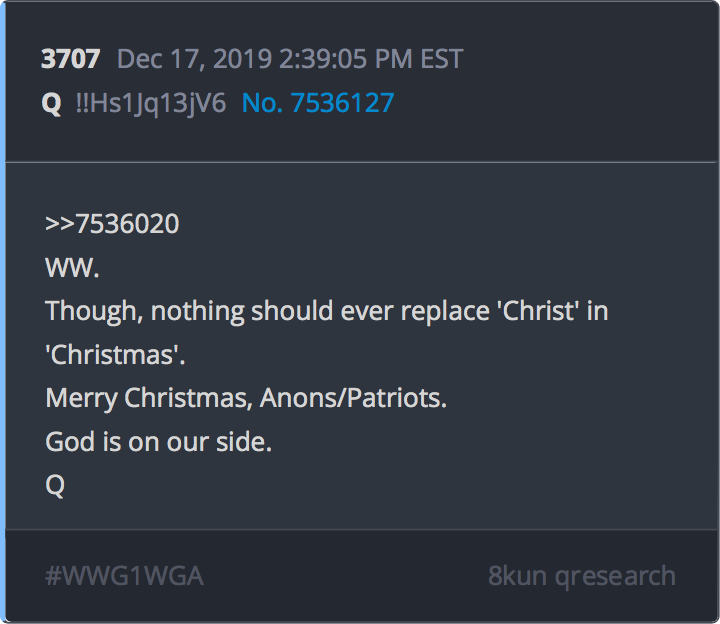
Task: Click the 'God is on our side.' line
Action: 158,441
